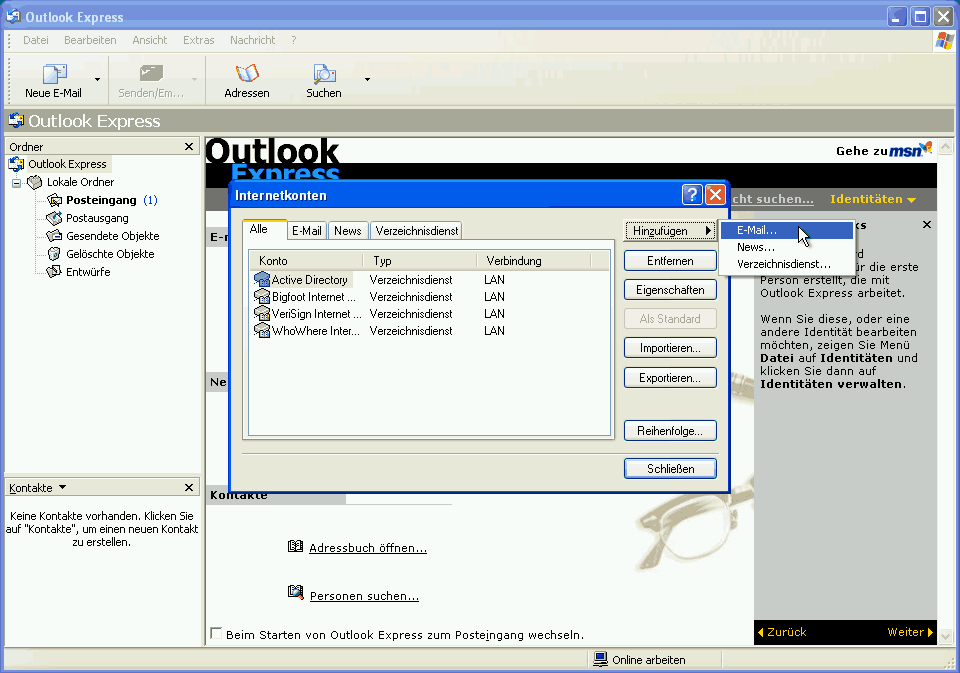Click the Personen suchen search icon

[x=296, y=592]
